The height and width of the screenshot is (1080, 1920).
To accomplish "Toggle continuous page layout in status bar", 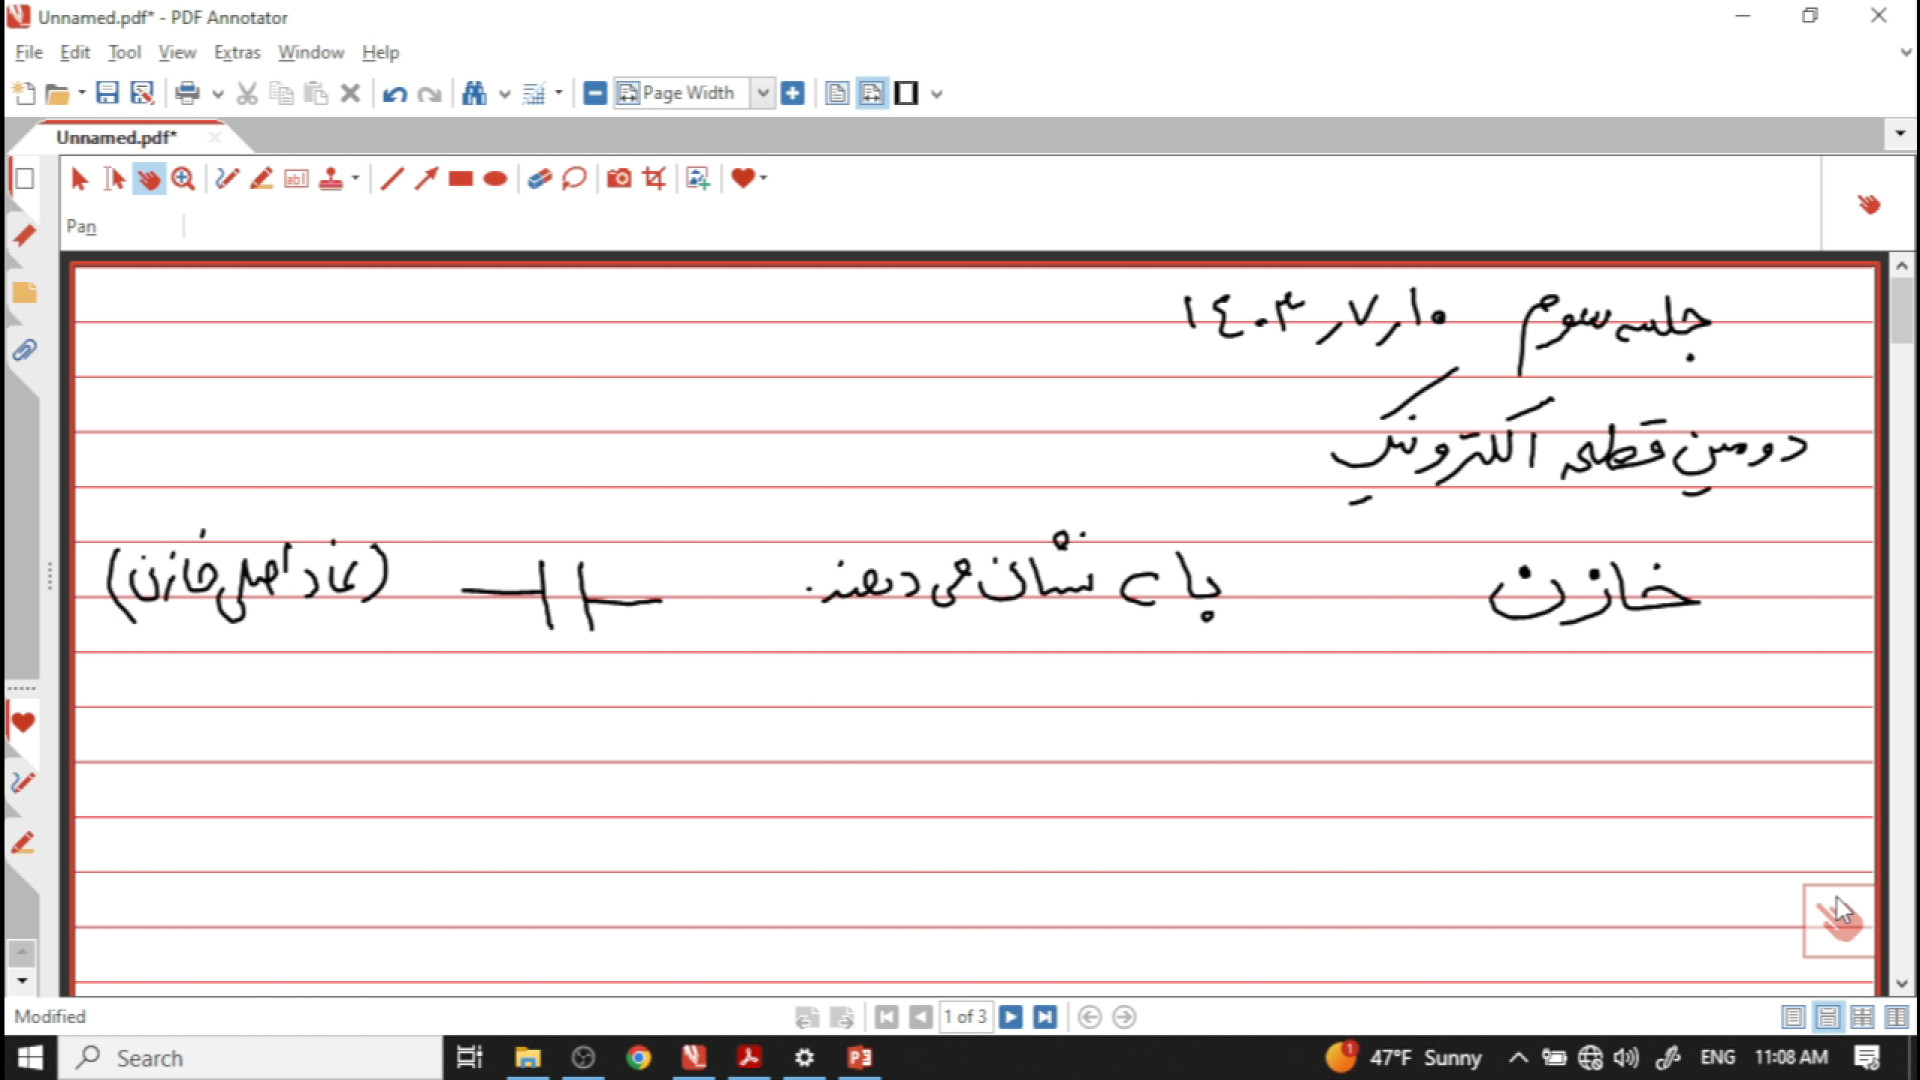I will click(1828, 1017).
